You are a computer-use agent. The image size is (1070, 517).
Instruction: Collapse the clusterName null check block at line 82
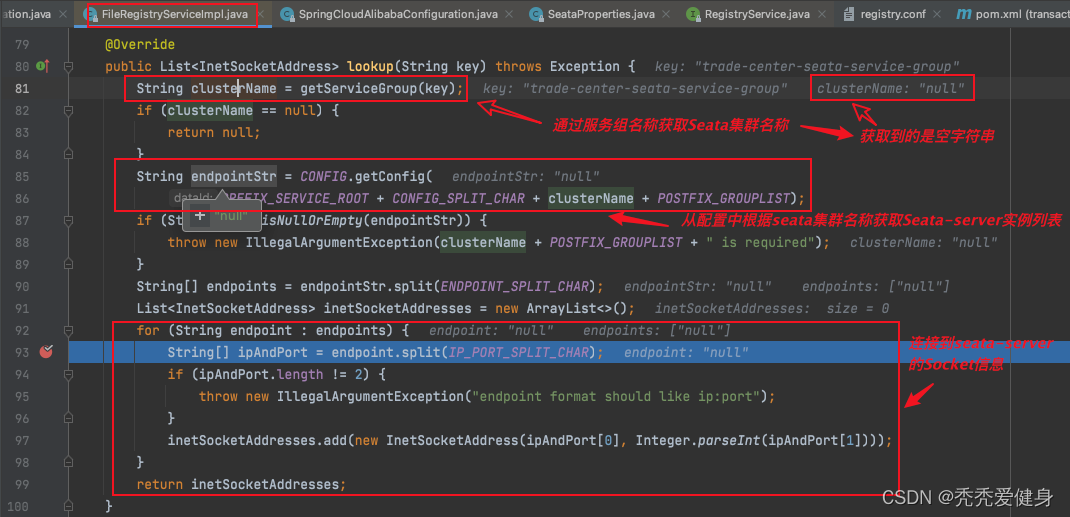(69, 110)
